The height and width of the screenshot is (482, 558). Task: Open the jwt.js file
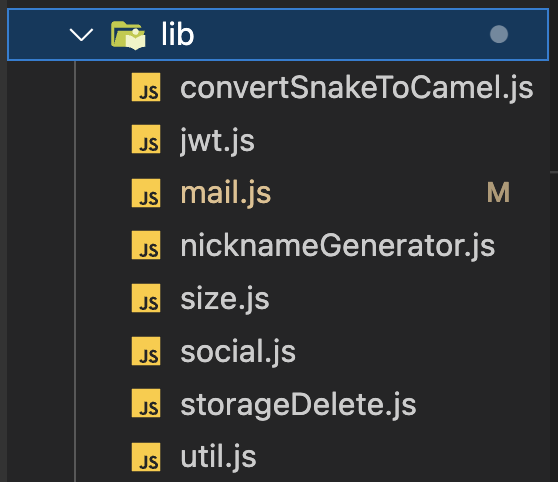[x=217, y=141]
